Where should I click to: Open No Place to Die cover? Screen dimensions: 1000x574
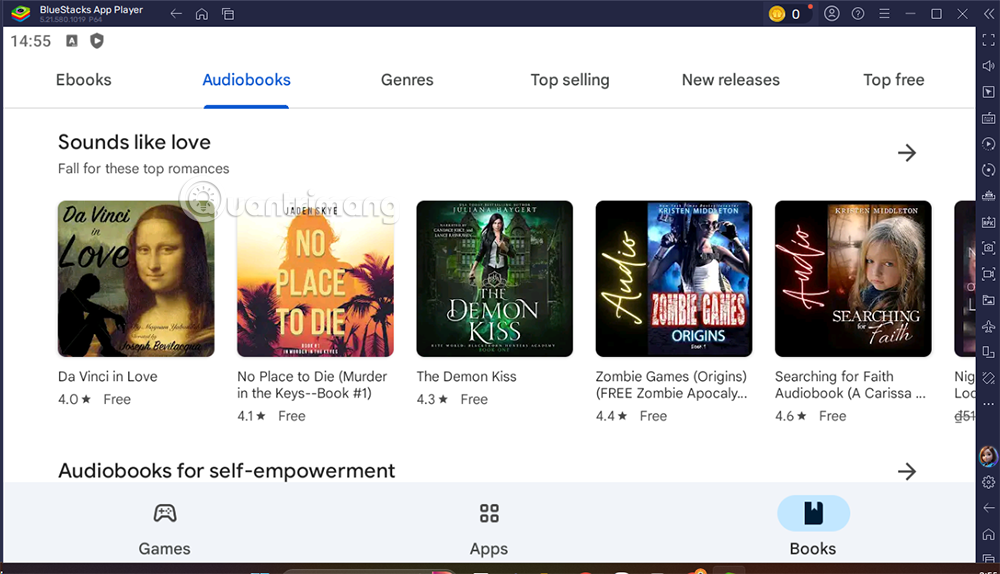coord(315,279)
